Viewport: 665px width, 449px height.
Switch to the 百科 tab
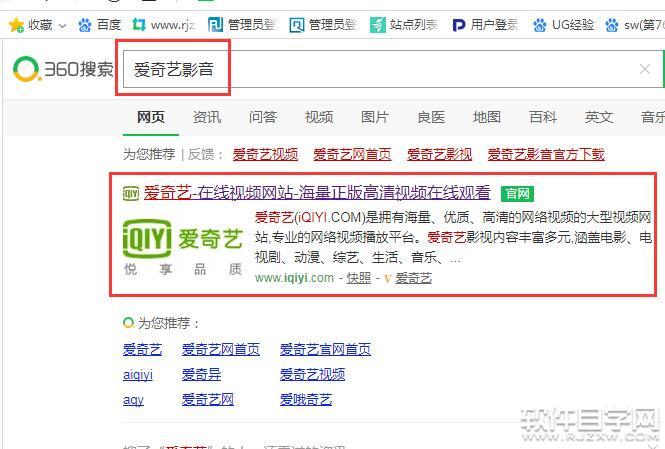click(x=543, y=117)
